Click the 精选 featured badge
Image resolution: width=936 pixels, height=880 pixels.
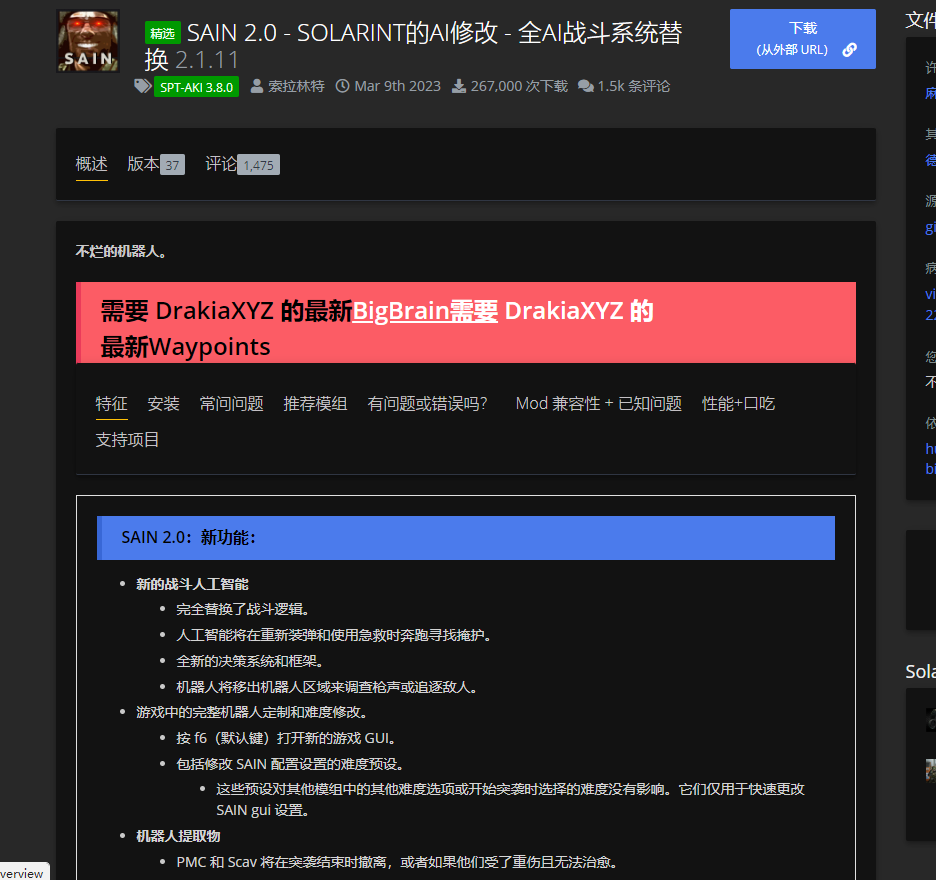pos(165,32)
